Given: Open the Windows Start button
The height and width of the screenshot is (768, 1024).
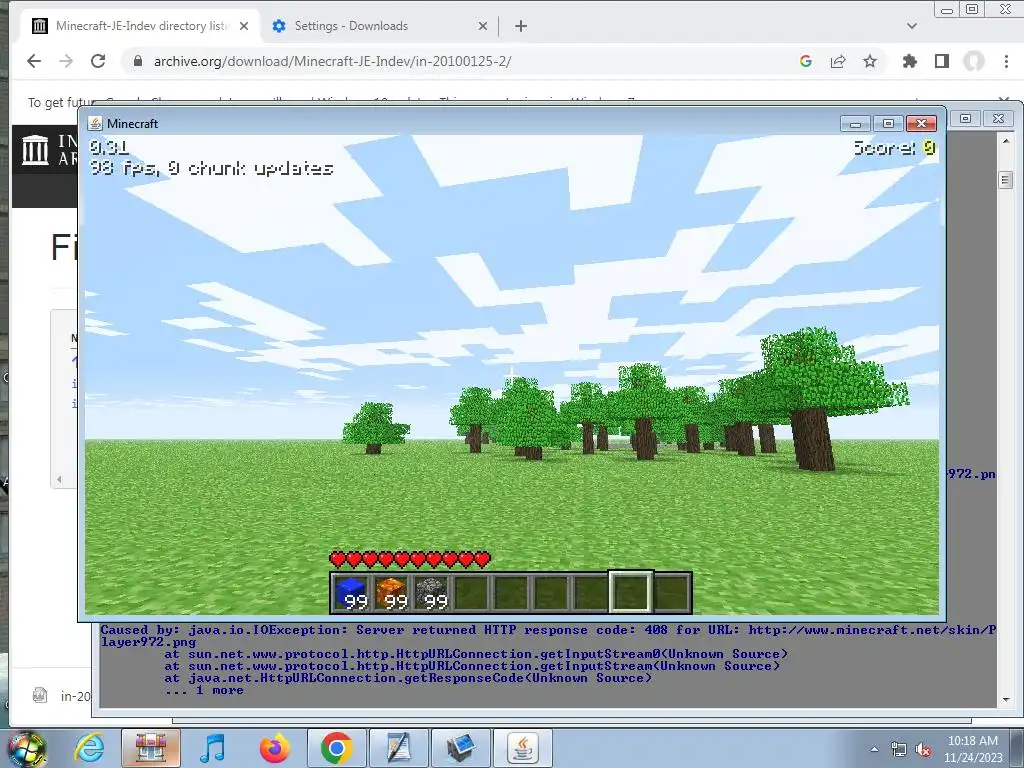Looking at the screenshot, I should pyautogui.click(x=26, y=748).
